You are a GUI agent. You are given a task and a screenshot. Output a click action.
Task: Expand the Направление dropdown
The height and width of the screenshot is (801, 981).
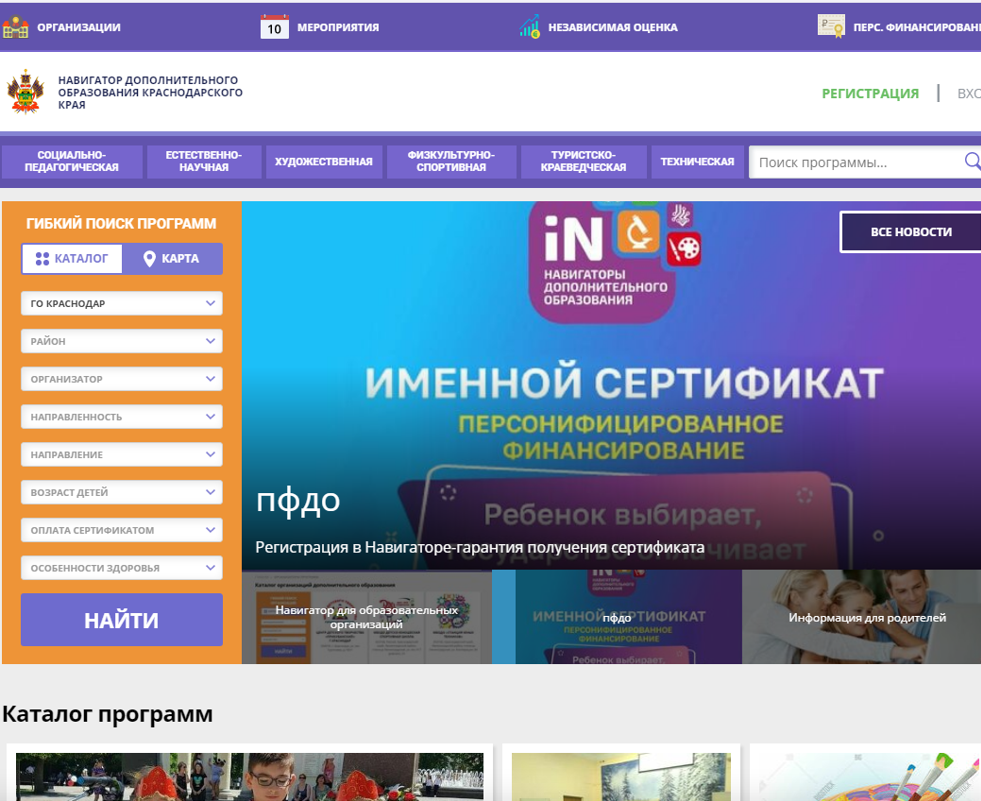[121, 454]
